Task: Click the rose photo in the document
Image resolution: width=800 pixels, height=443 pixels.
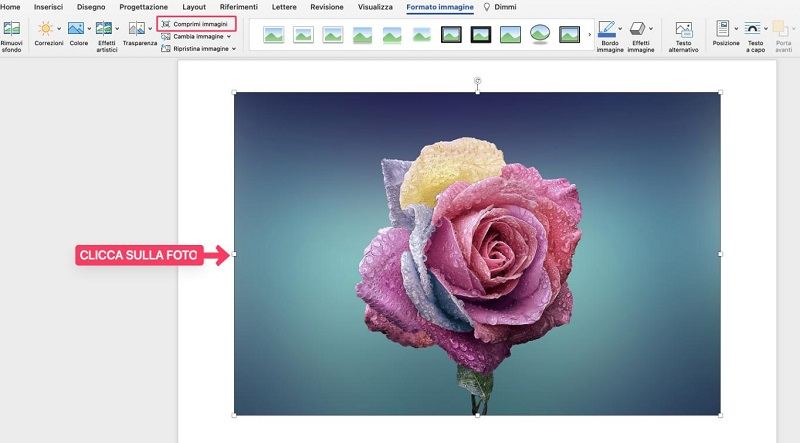Action: tap(477, 254)
